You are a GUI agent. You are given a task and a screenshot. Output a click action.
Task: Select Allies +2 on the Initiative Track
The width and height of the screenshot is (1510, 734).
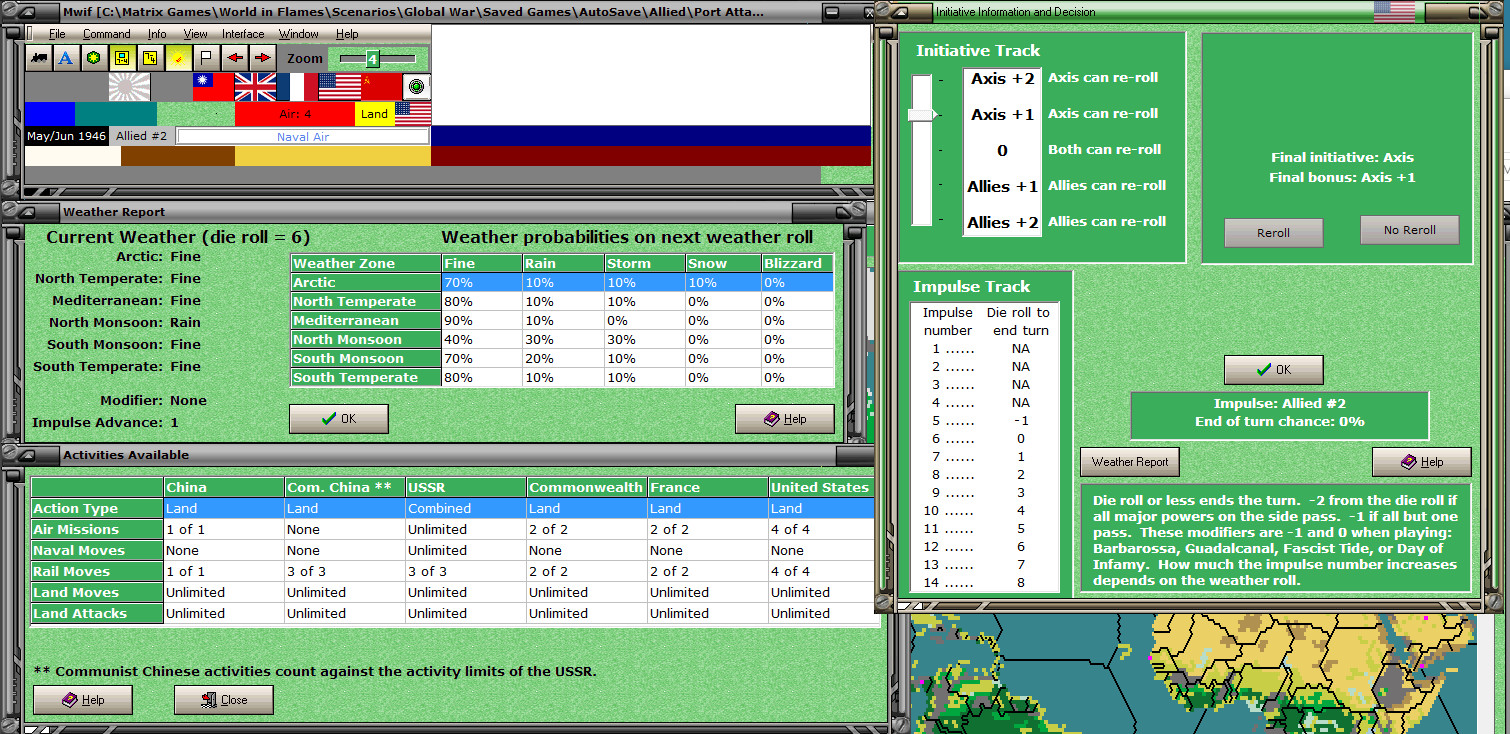coord(1003,222)
